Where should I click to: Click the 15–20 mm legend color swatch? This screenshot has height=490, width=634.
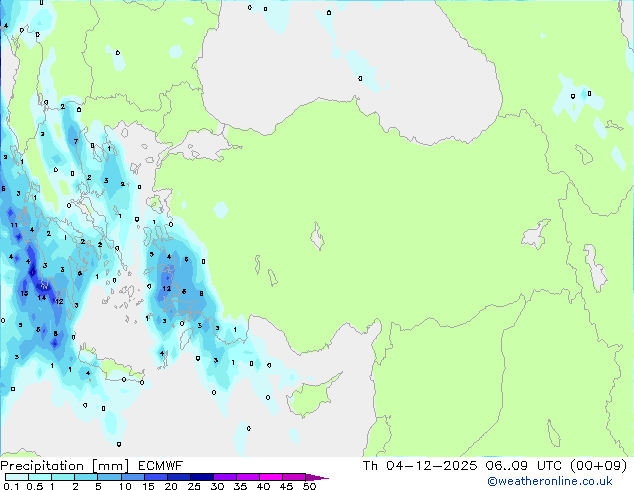[156, 477]
